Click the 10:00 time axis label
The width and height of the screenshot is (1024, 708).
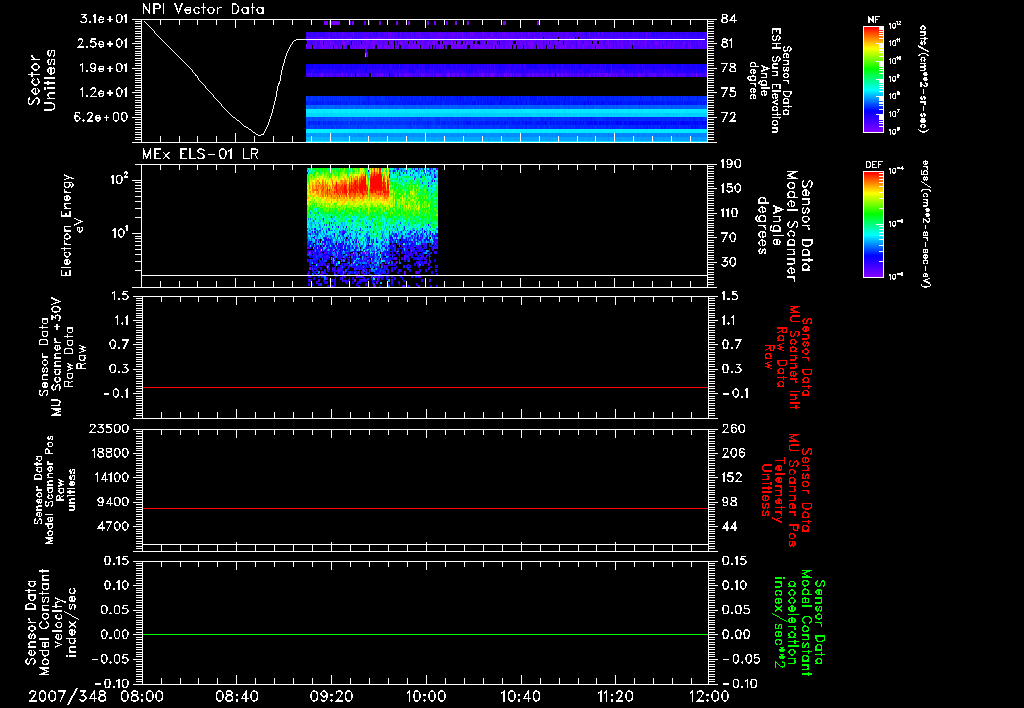tap(426, 696)
